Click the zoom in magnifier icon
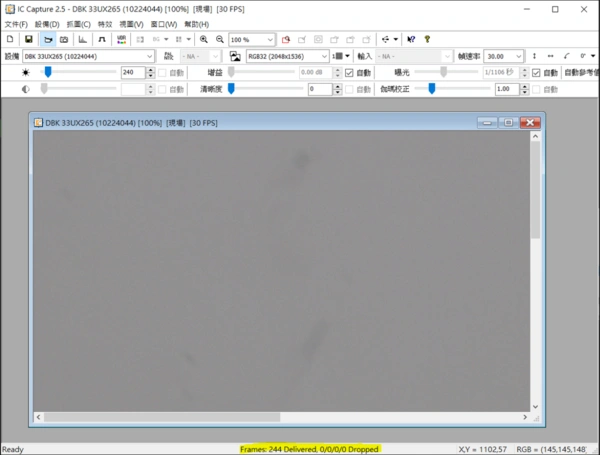The image size is (600, 455). point(204,39)
